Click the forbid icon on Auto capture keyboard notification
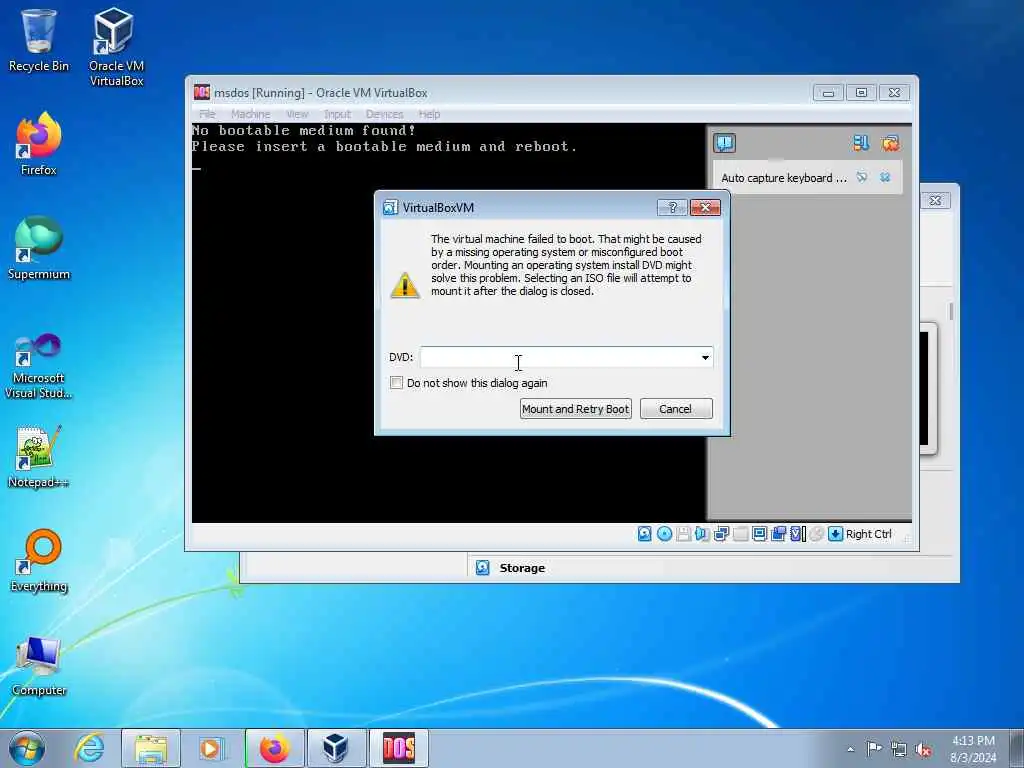The image size is (1024, 768). 862,177
